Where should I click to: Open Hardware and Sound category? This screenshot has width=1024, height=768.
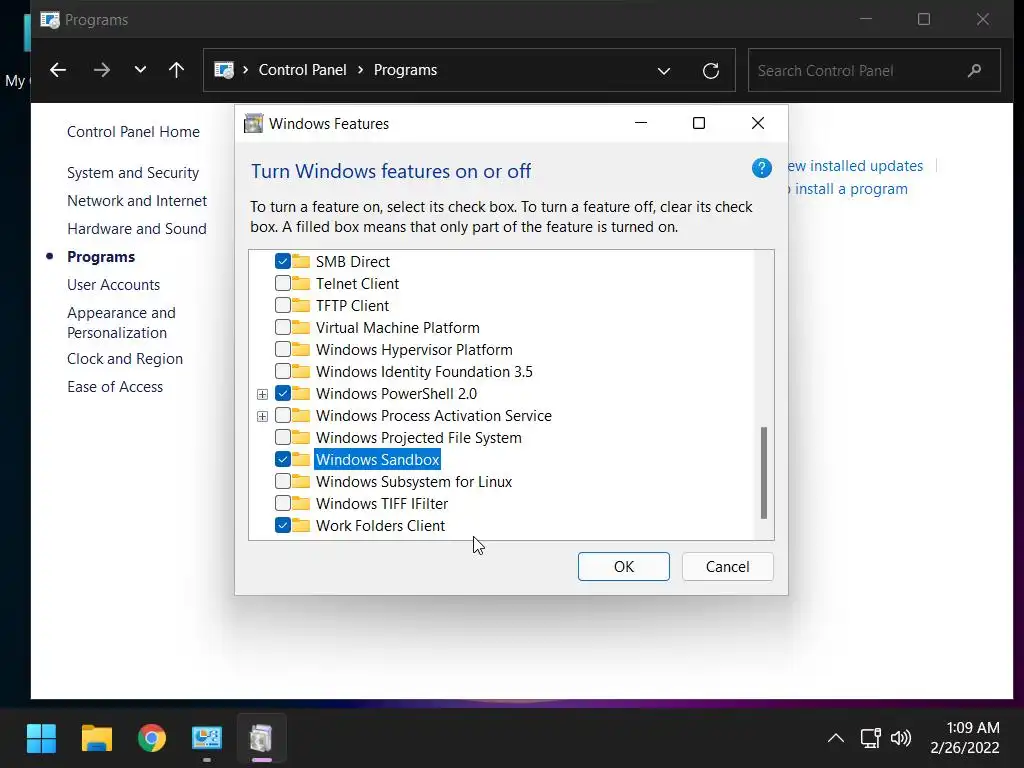point(136,229)
